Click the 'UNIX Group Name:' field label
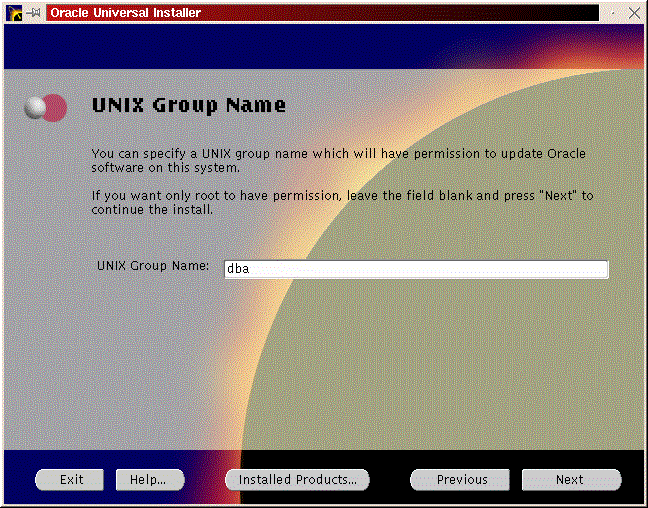 [x=153, y=267]
